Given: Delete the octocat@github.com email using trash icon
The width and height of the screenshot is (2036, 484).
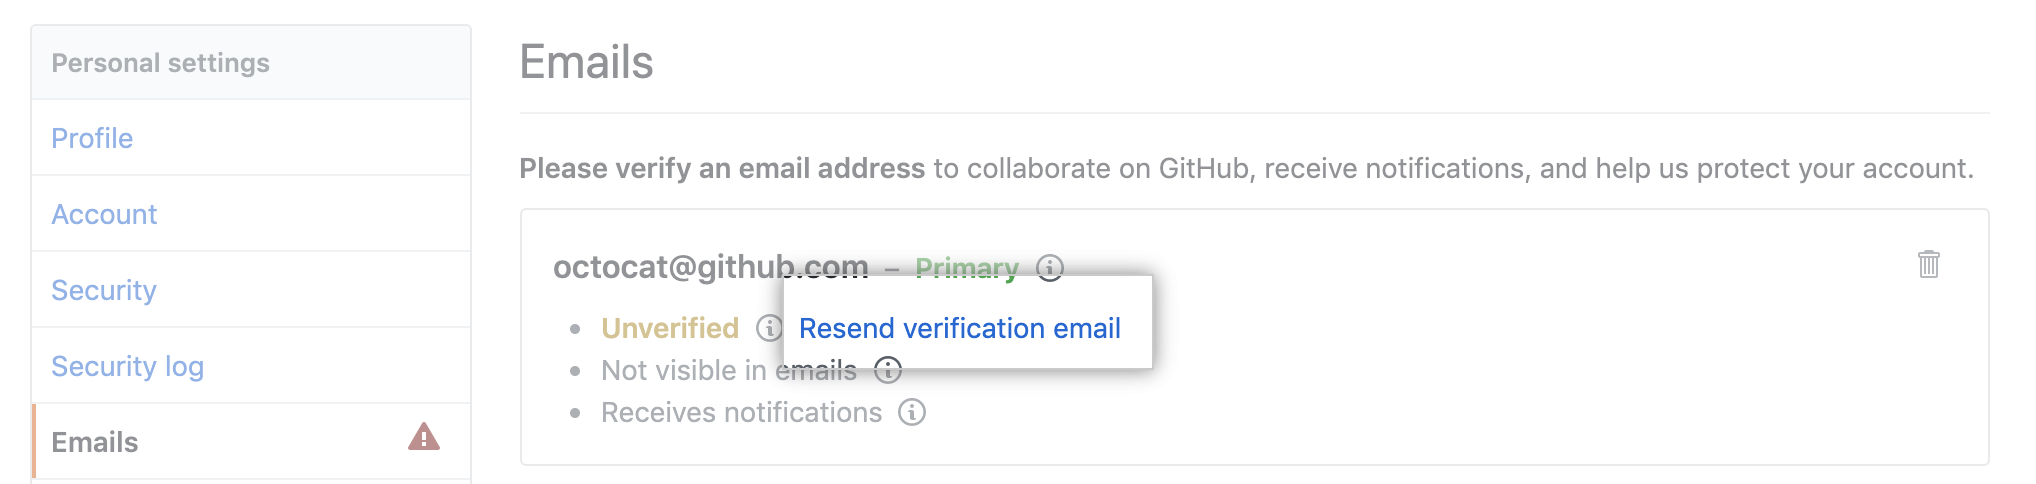Looking at the screenshot, I should (1928, 264).
